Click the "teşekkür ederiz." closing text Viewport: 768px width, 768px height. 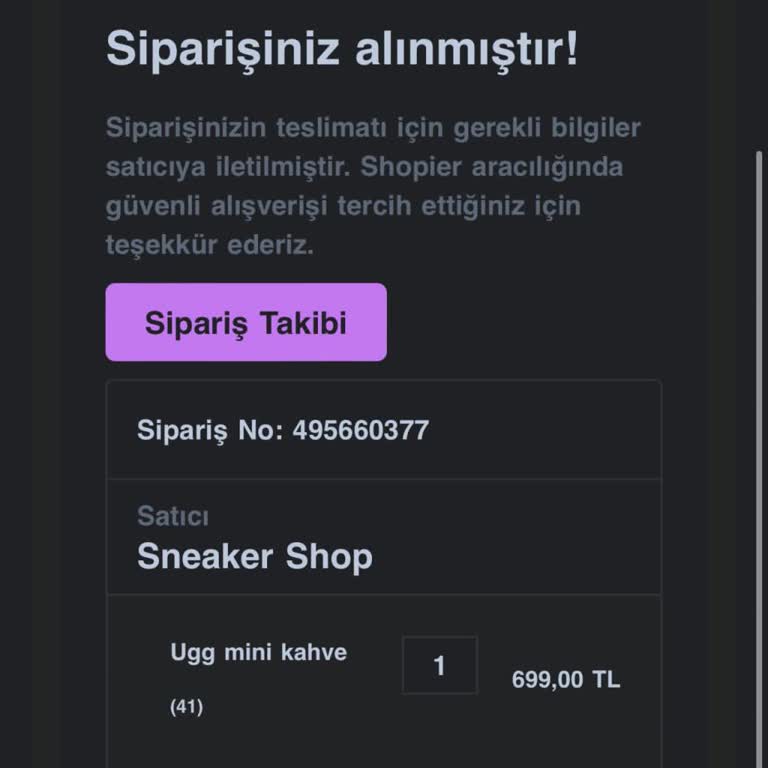pos(210,245)
